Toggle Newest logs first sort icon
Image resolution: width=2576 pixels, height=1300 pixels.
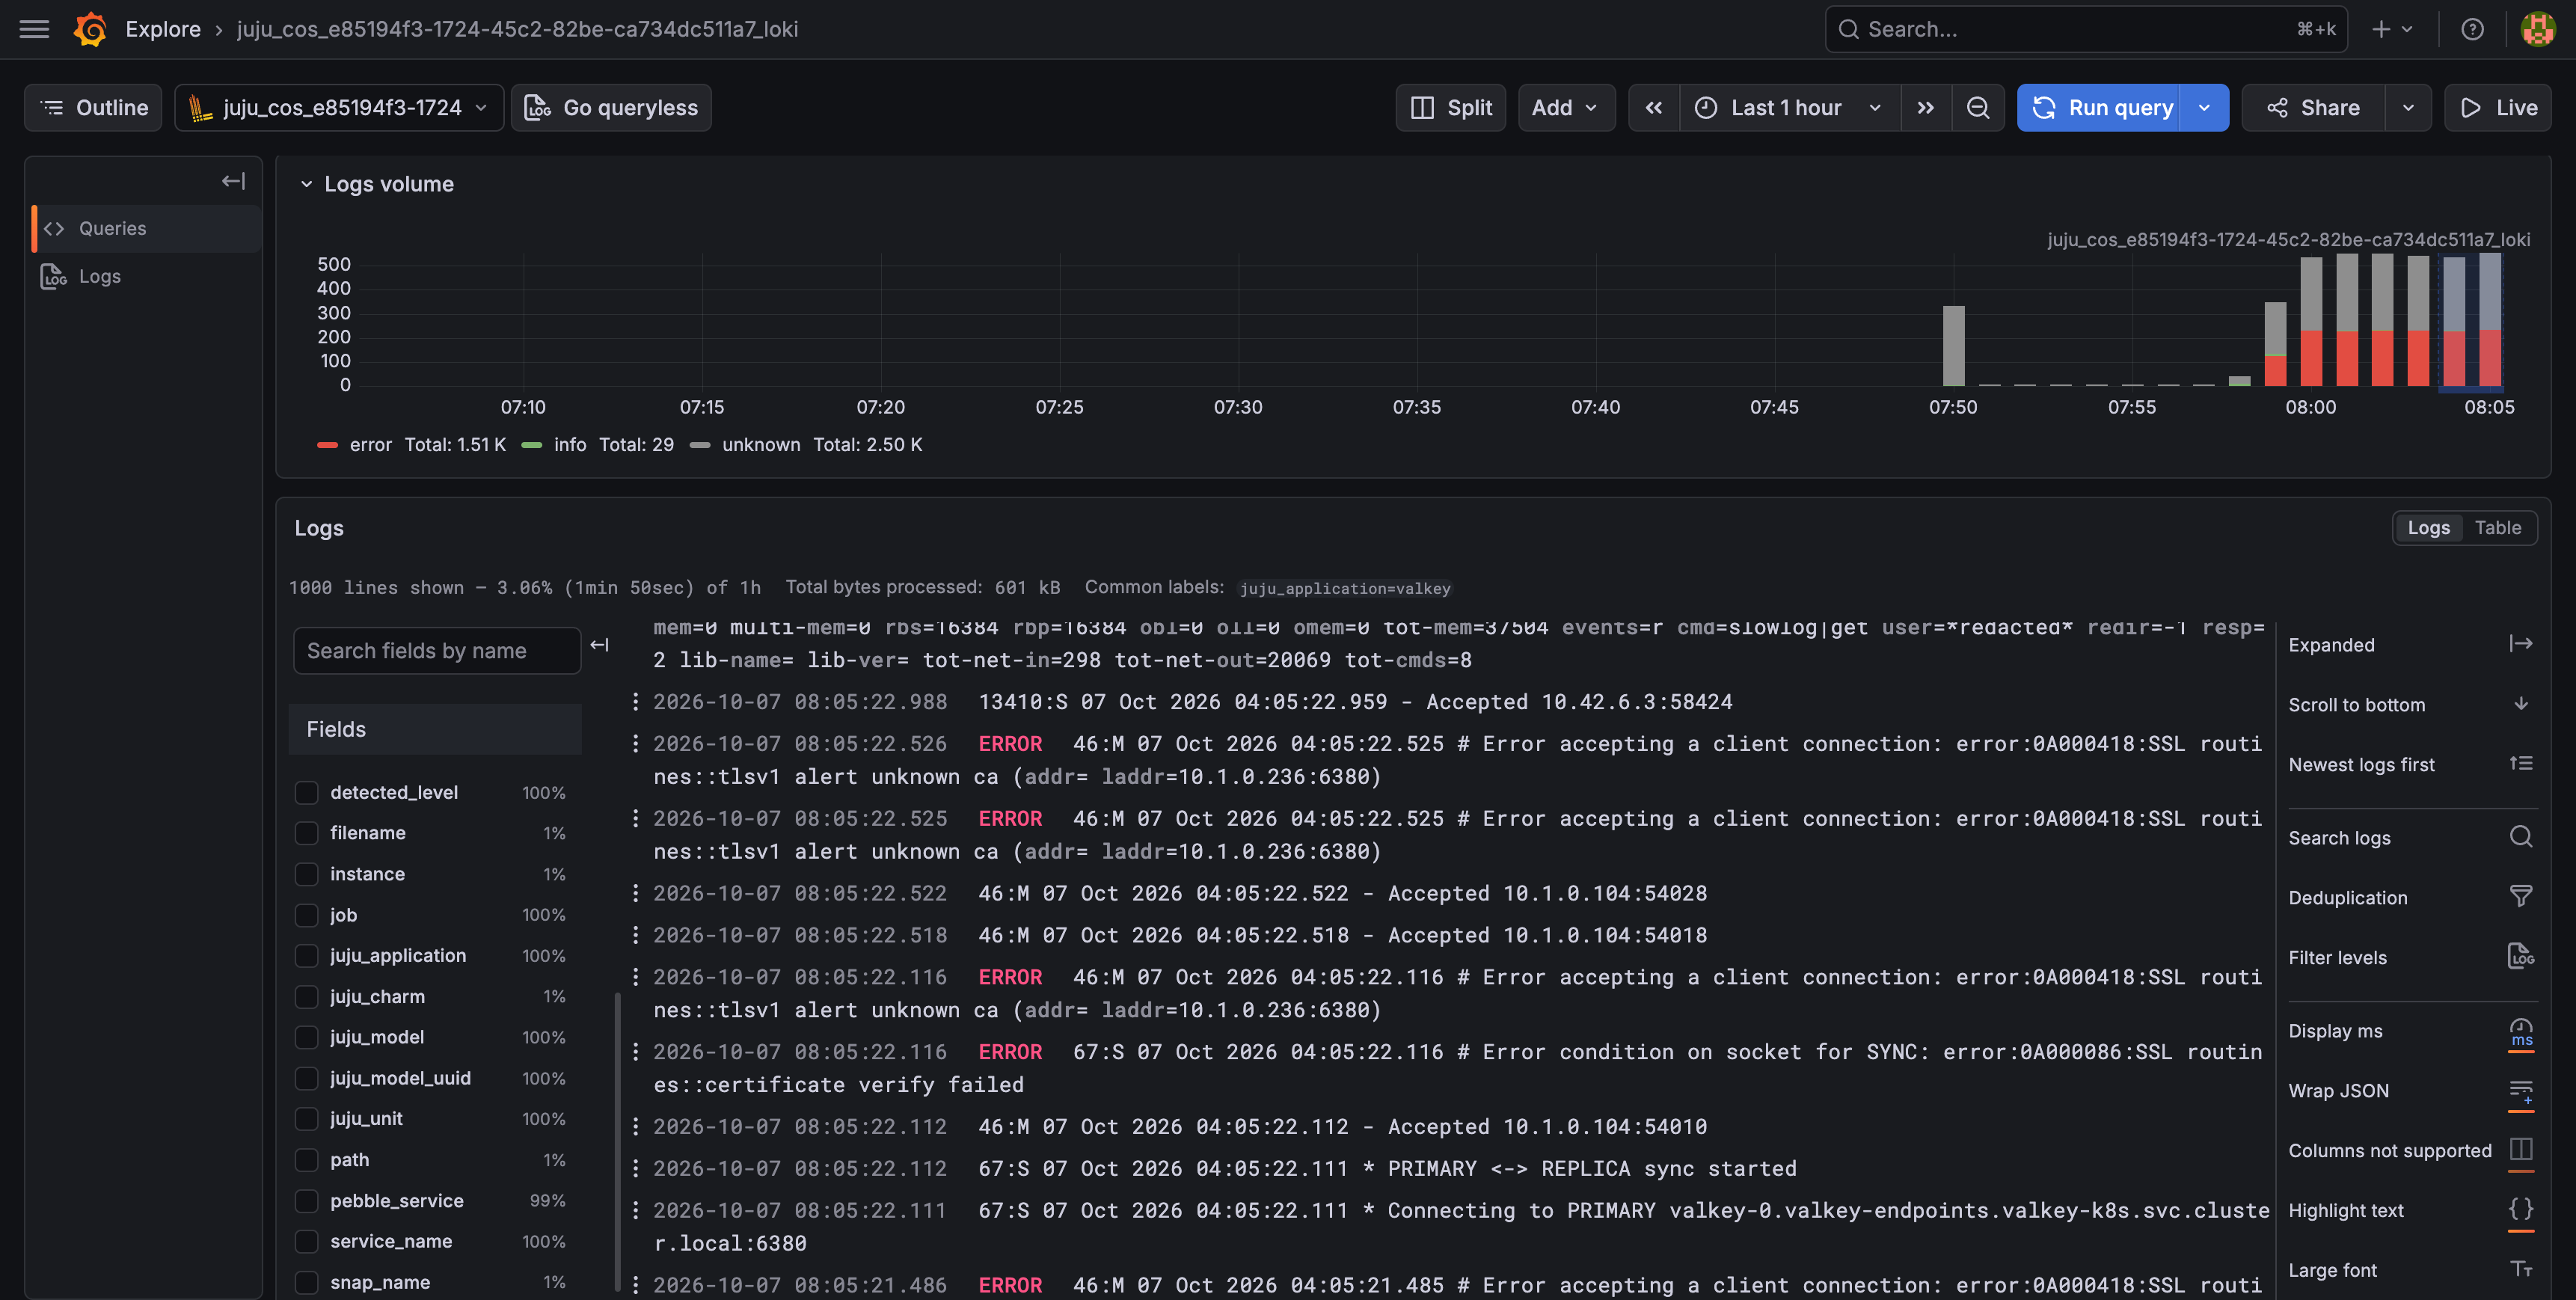point(2520,764)
